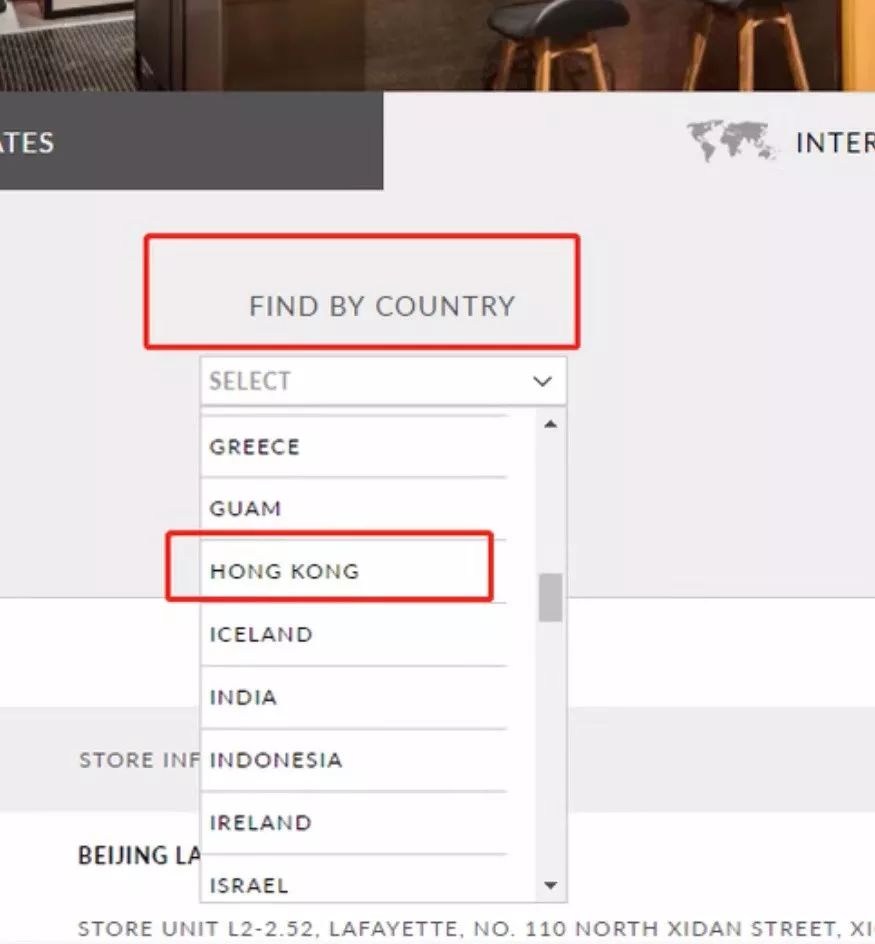Select GREECE from the country list

[x=255, y=446]
